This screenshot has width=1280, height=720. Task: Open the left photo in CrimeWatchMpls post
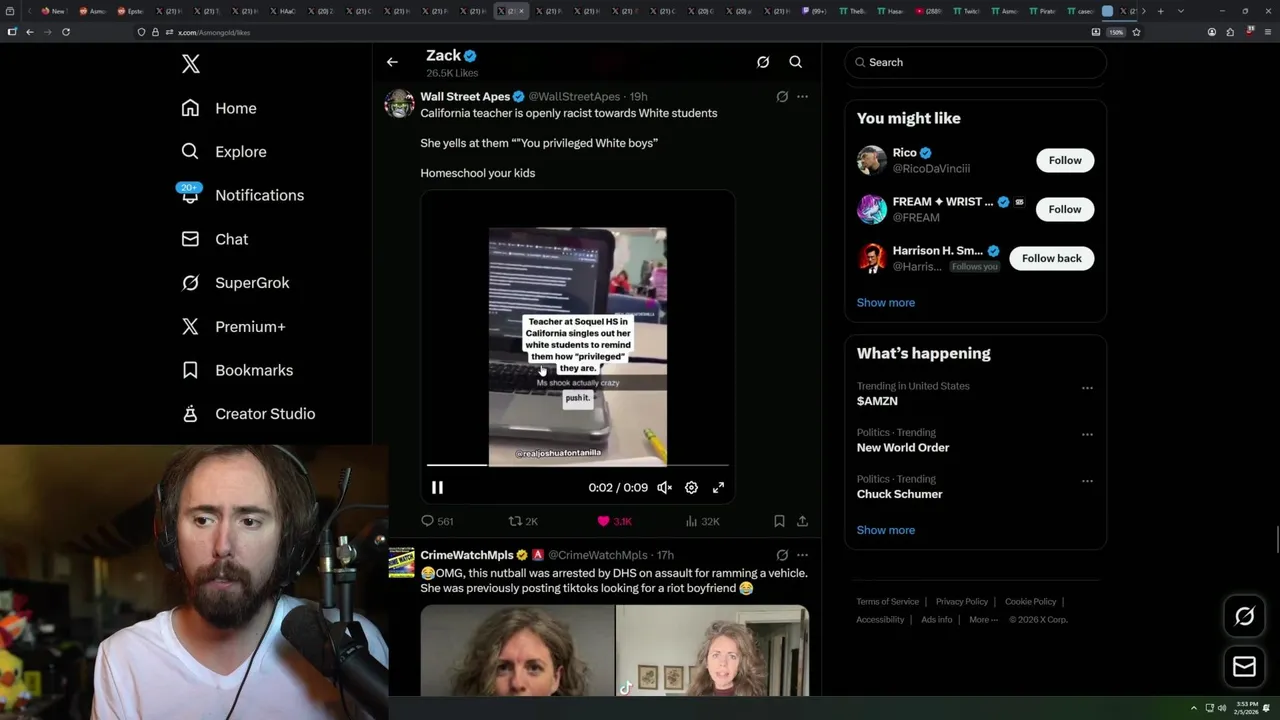pyautogui.click(x=517, y=650)
